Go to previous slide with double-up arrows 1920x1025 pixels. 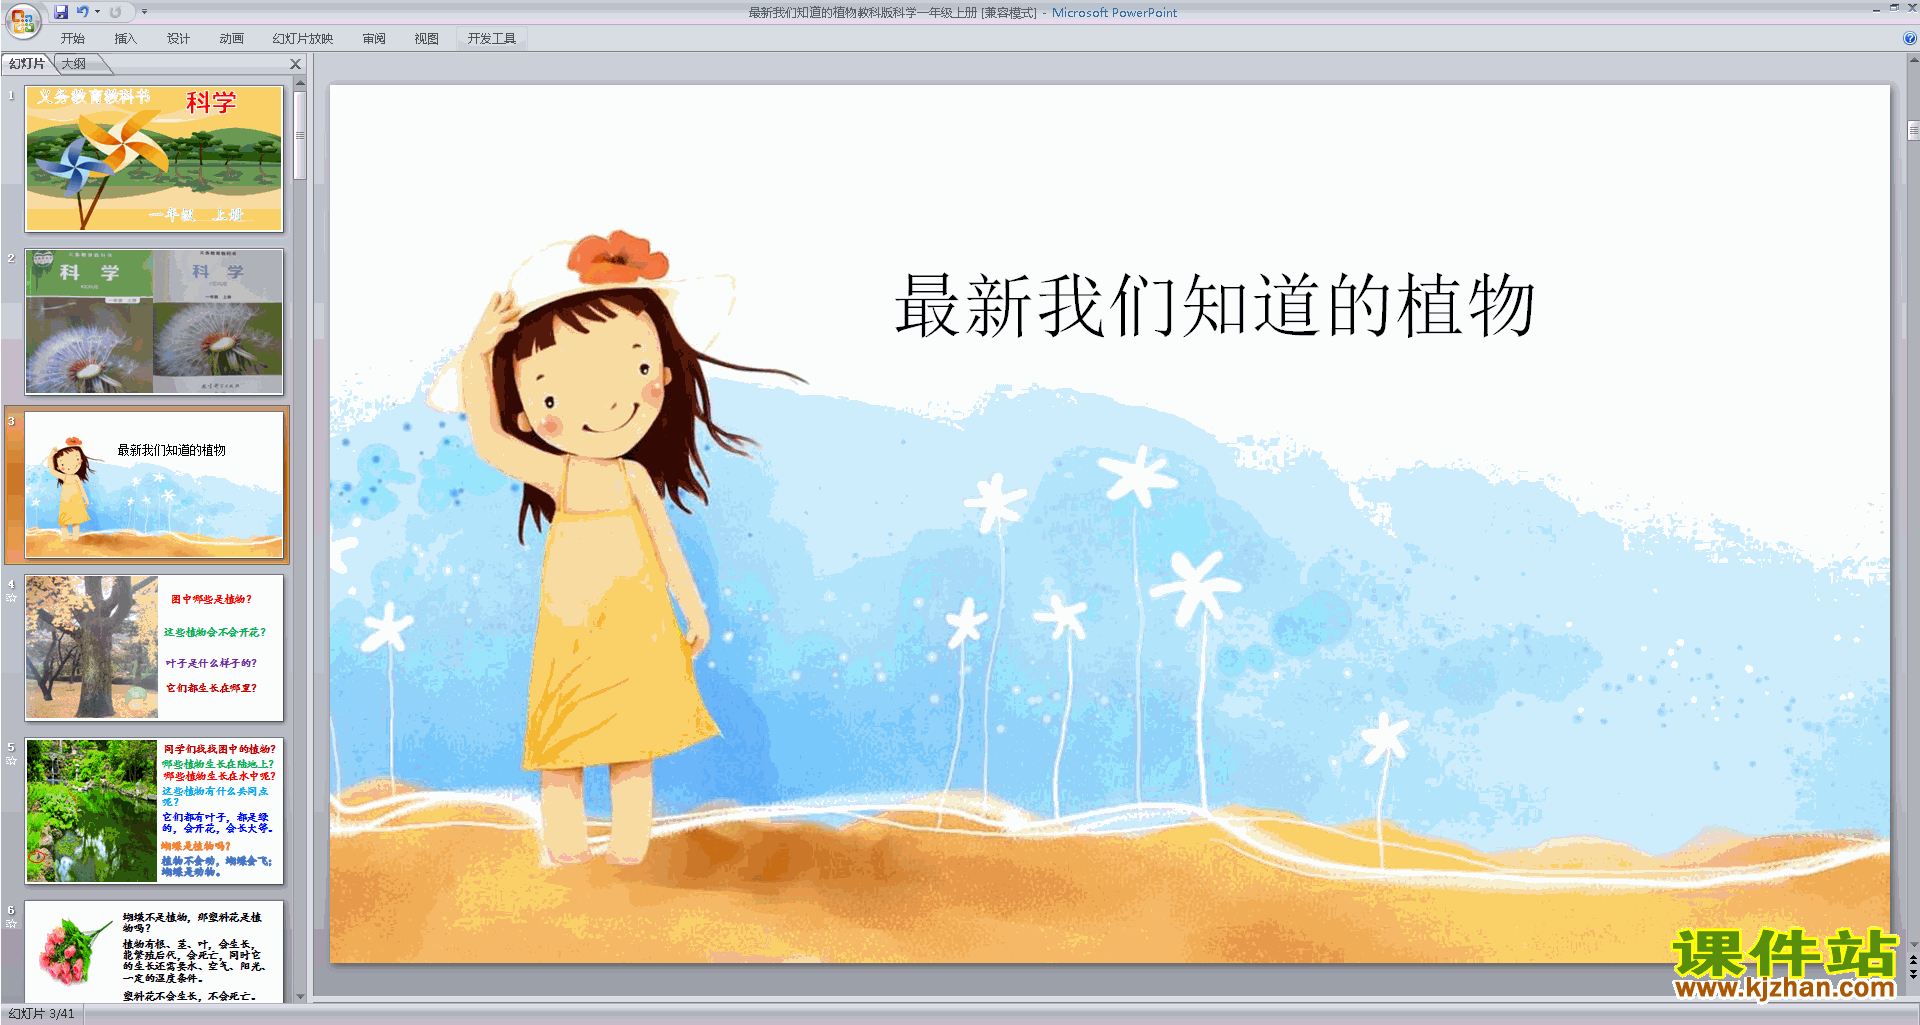(1913, 960)
